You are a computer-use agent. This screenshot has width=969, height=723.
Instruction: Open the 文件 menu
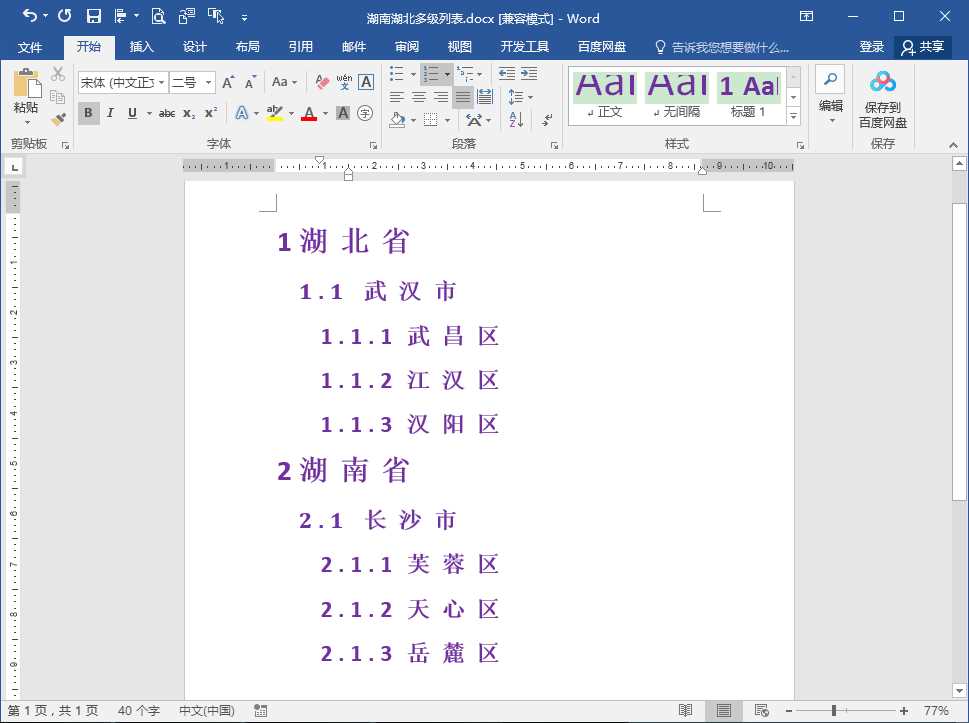(31, 46)
